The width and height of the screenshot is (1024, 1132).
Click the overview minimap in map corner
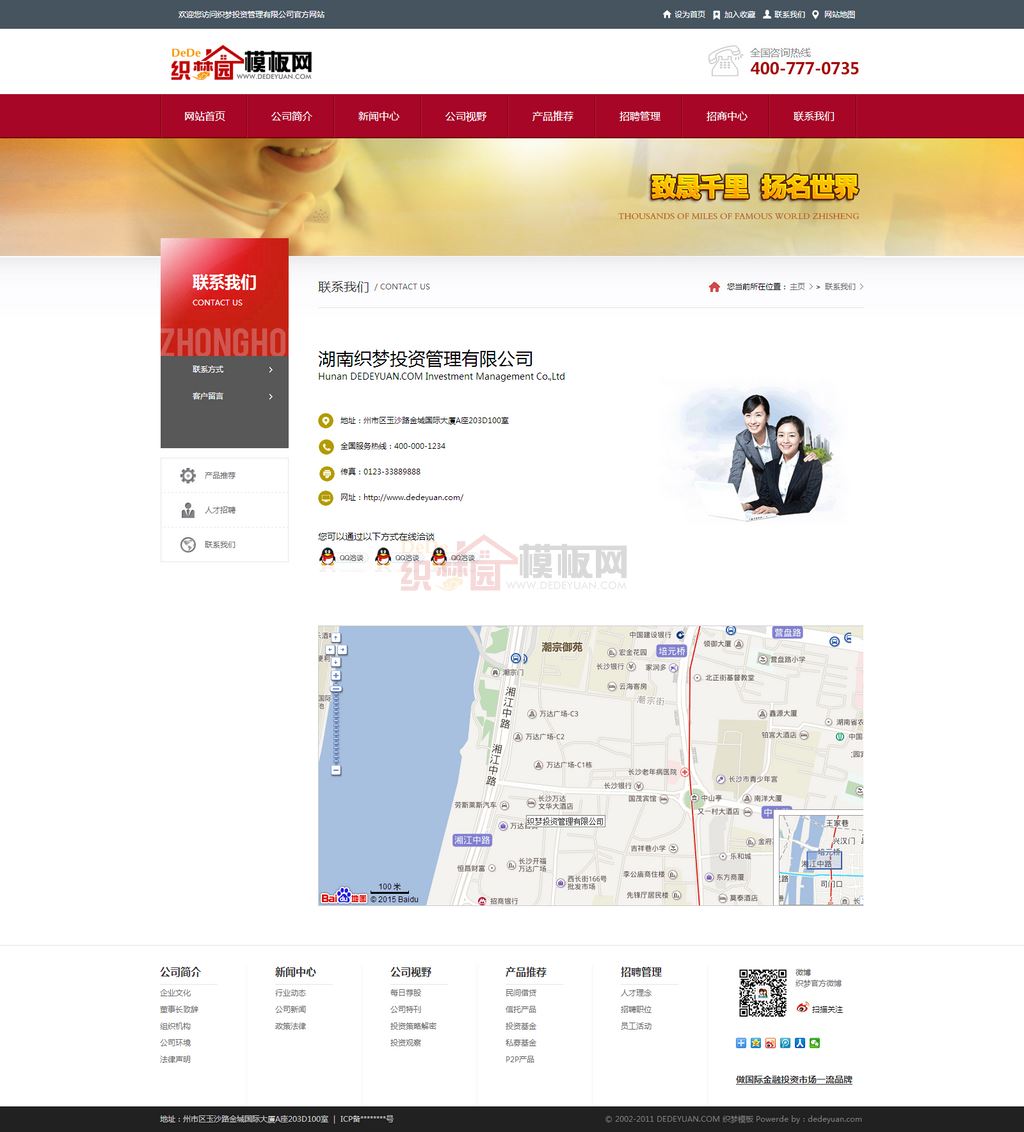[x=820, y=858]
